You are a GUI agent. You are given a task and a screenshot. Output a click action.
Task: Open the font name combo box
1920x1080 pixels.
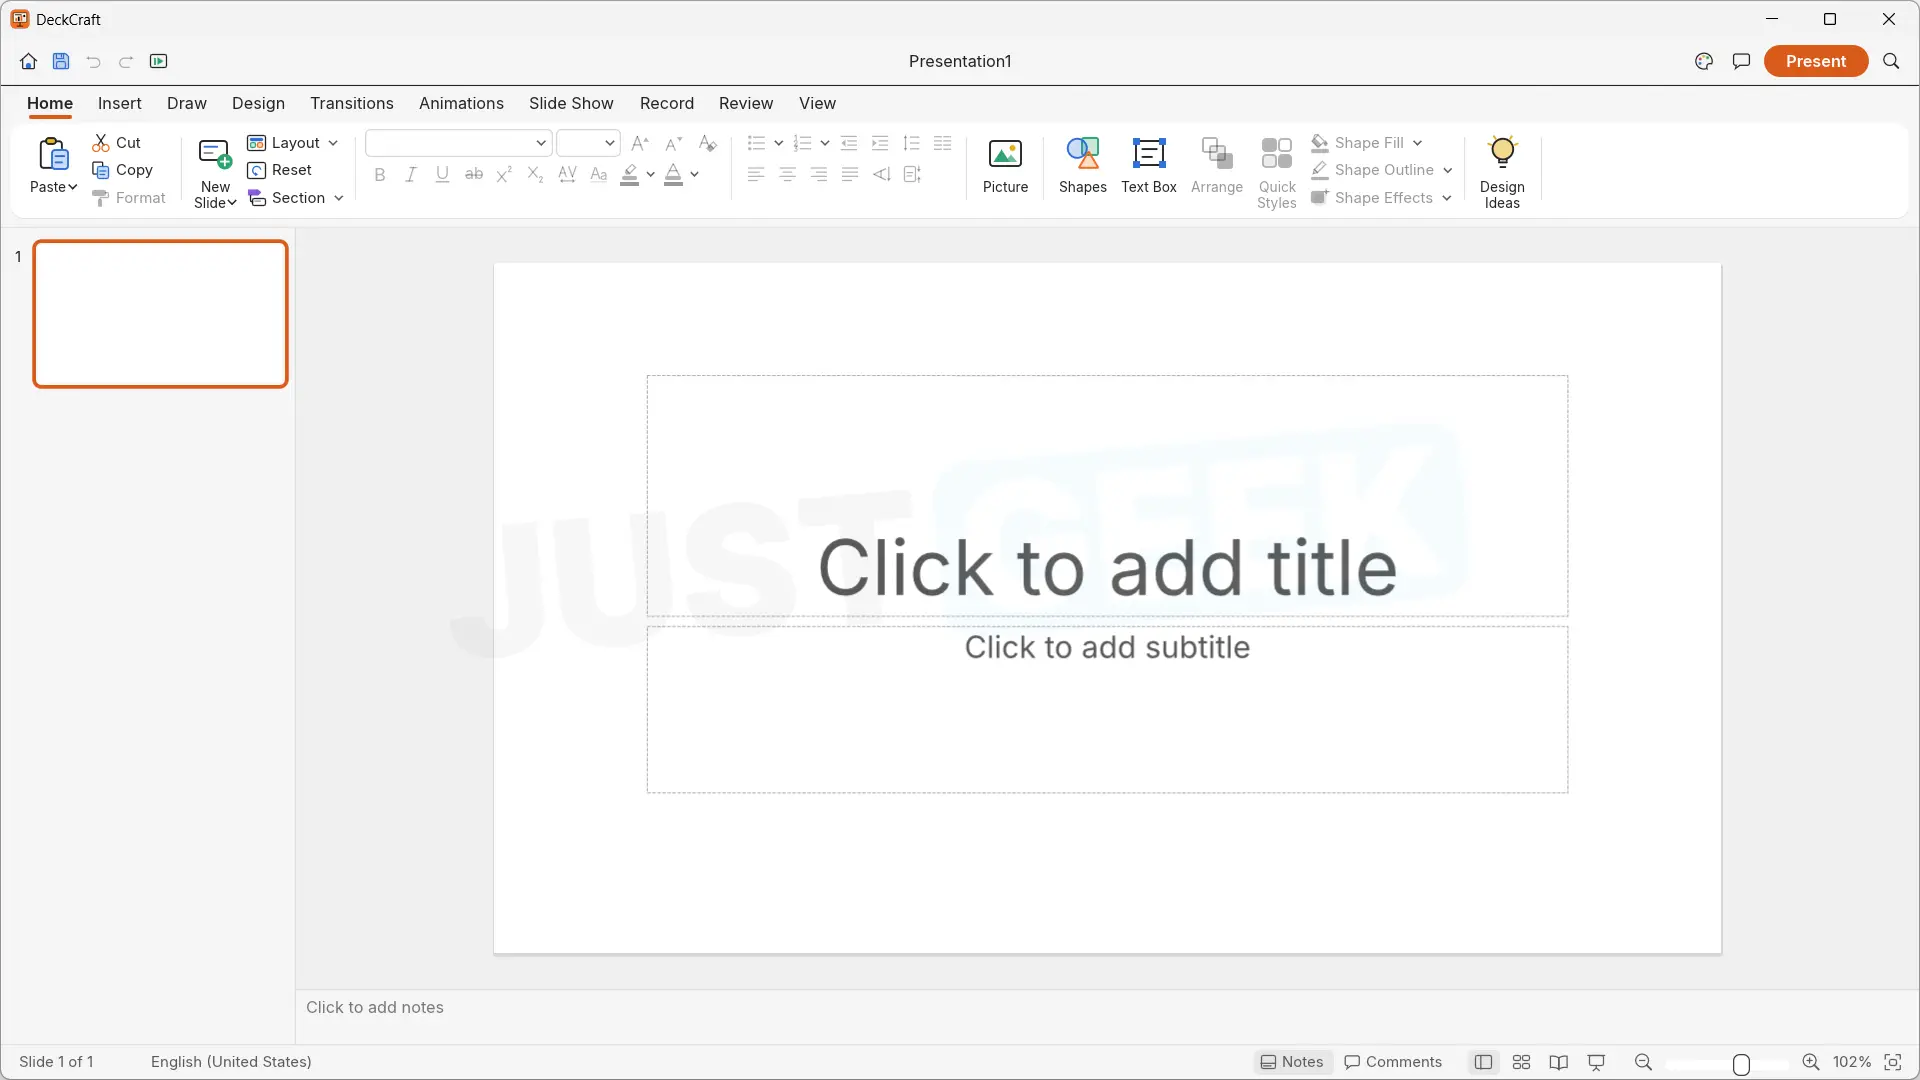coord(458,143)
